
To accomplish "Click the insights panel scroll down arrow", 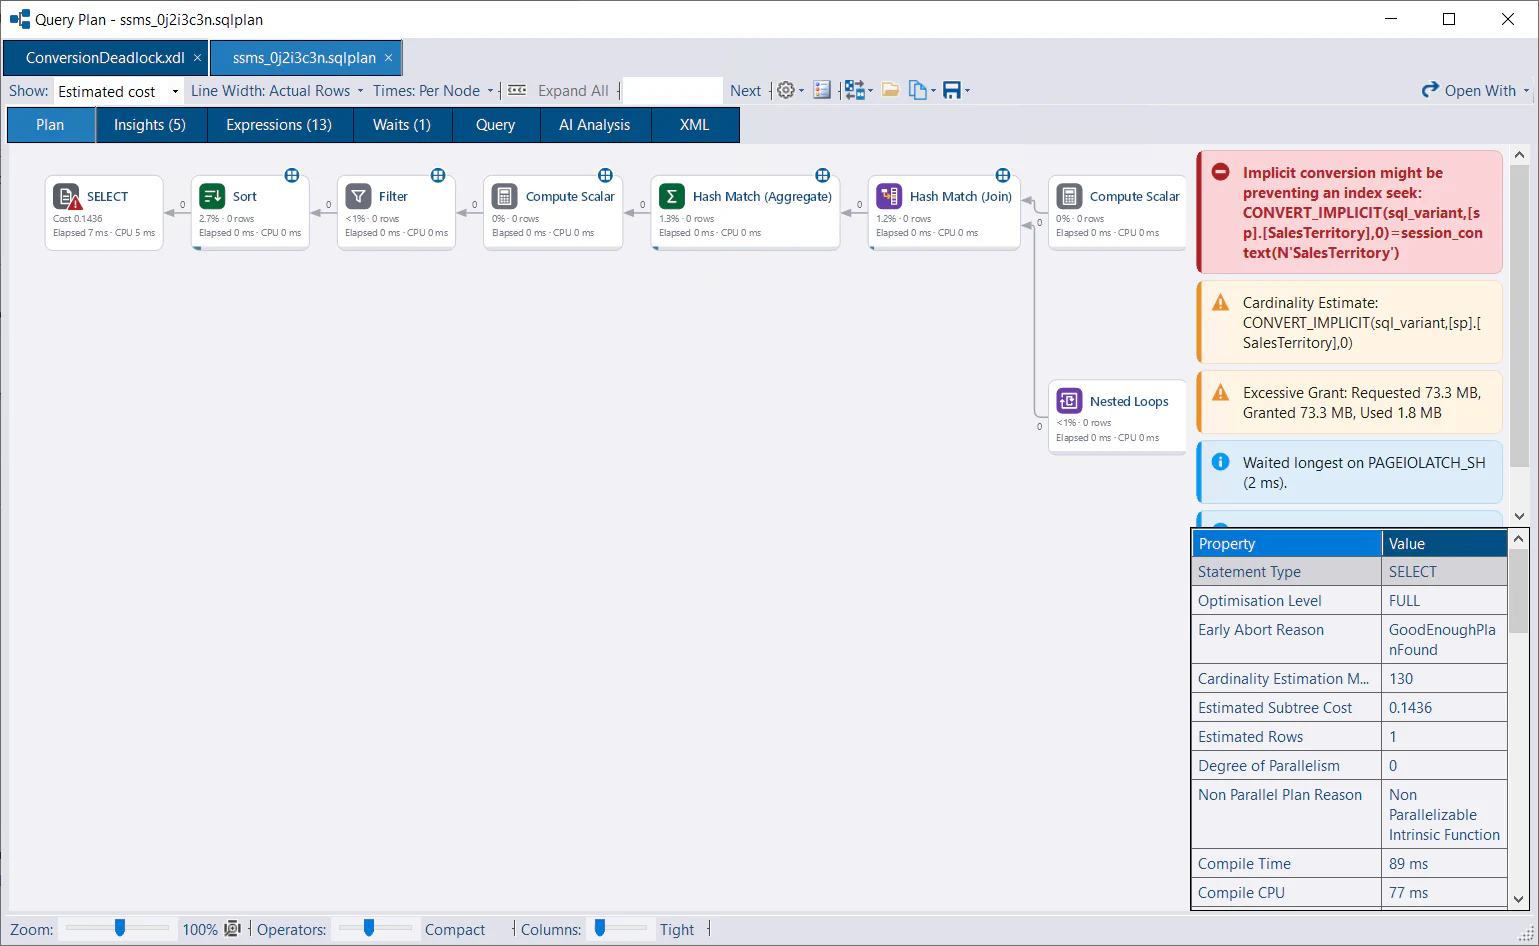I will click(1519, 517).
